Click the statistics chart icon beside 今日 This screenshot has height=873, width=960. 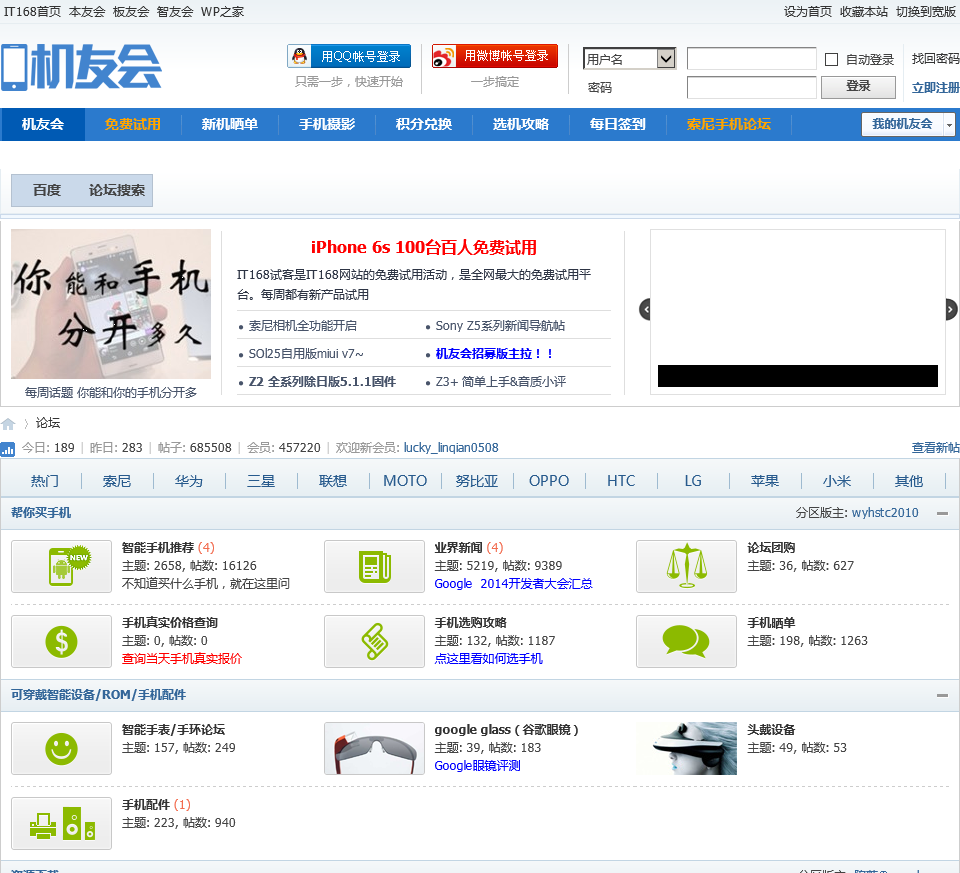tap(7, 449)
